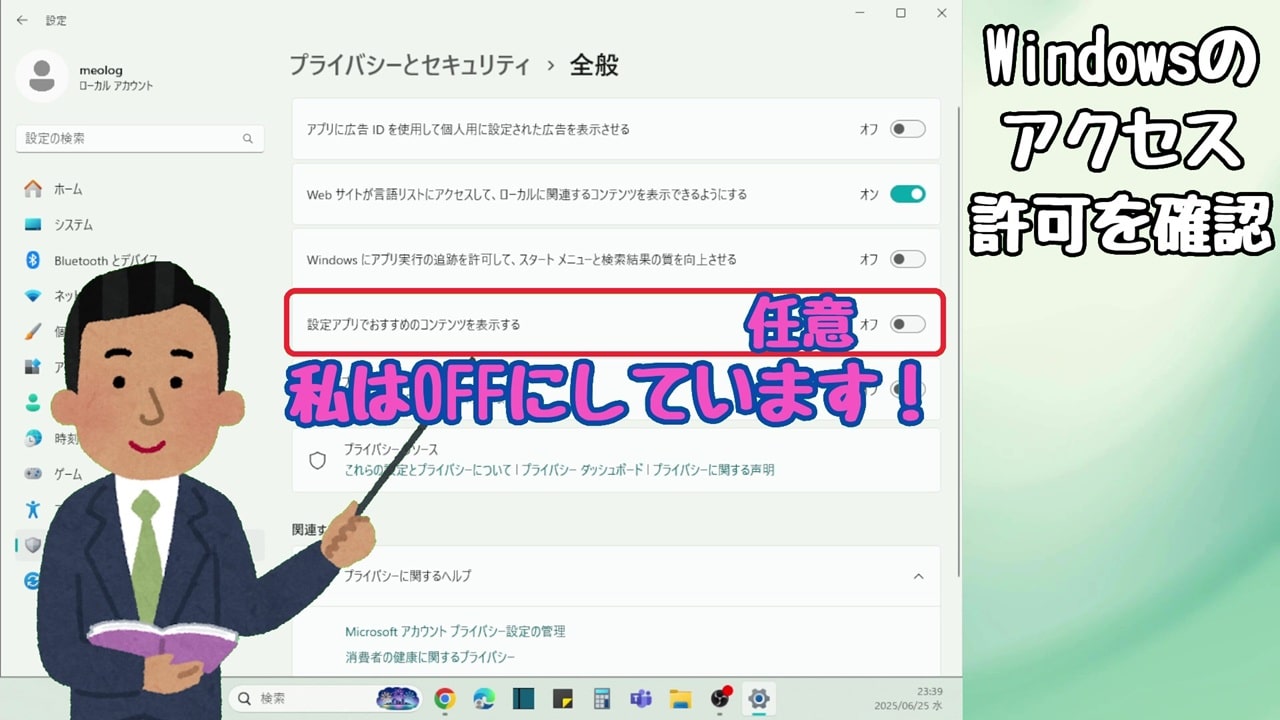
Task: Toggle the advertising ID personalized ads switch
Action: (908, 129)
